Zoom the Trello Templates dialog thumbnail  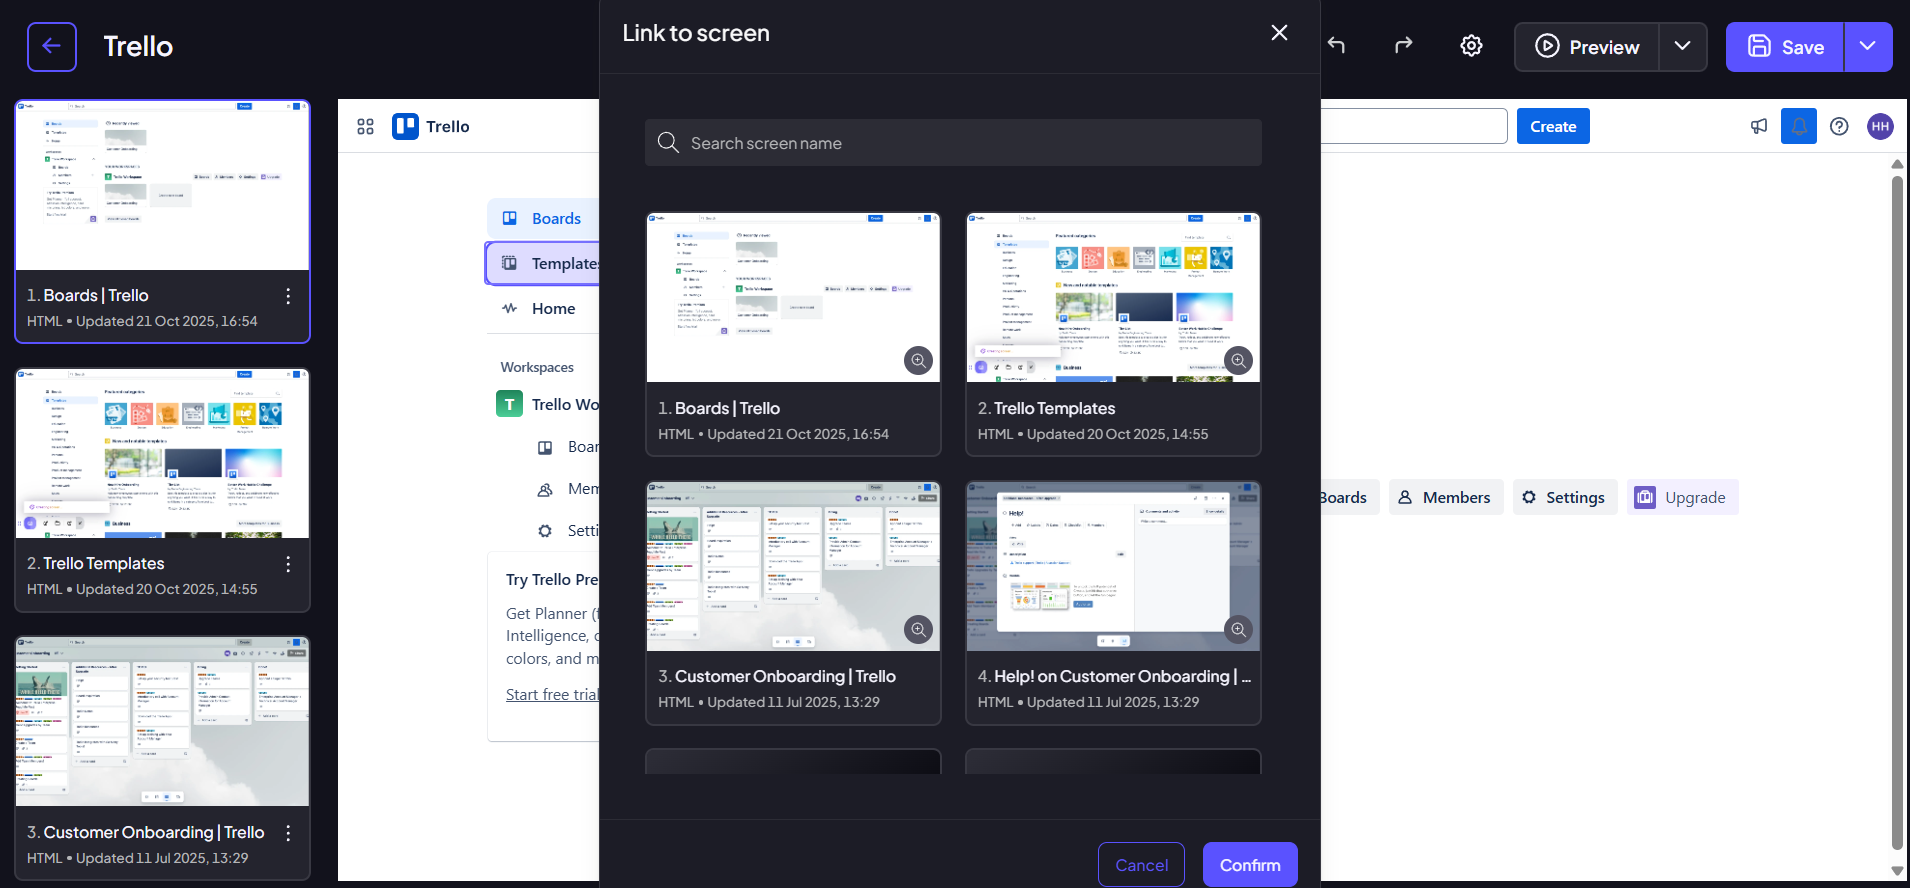click(1238, 360)
